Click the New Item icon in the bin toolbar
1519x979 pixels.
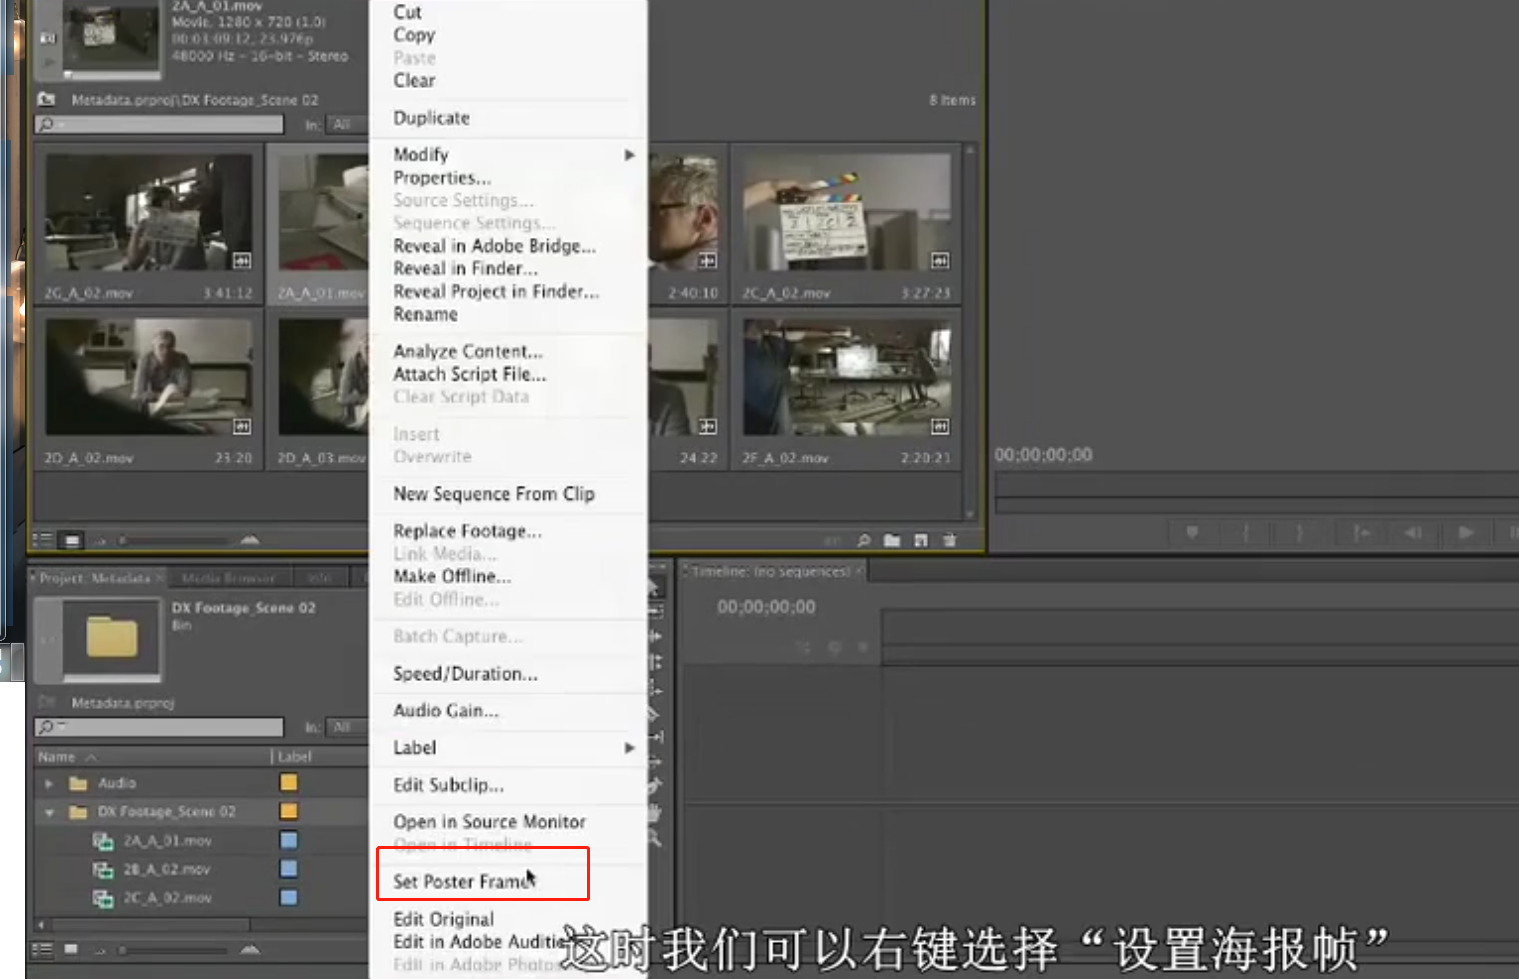click(x=921, y=540)
